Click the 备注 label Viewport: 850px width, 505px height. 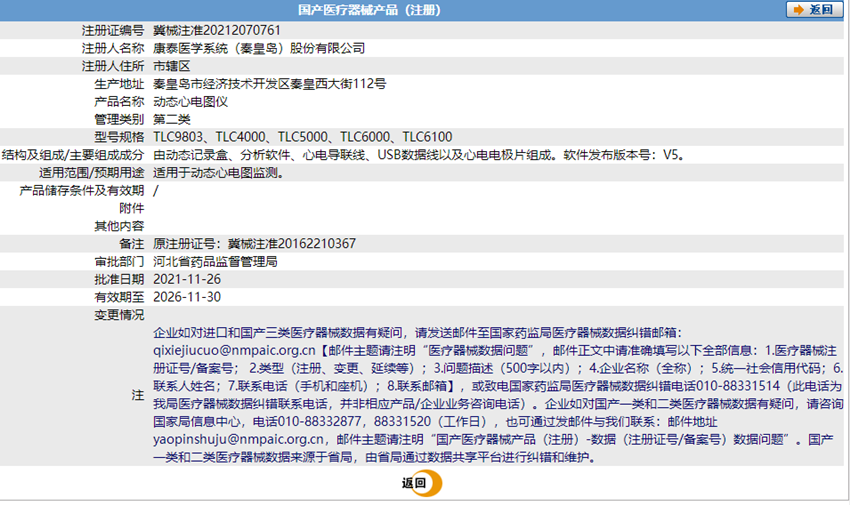tap(132, 244)
